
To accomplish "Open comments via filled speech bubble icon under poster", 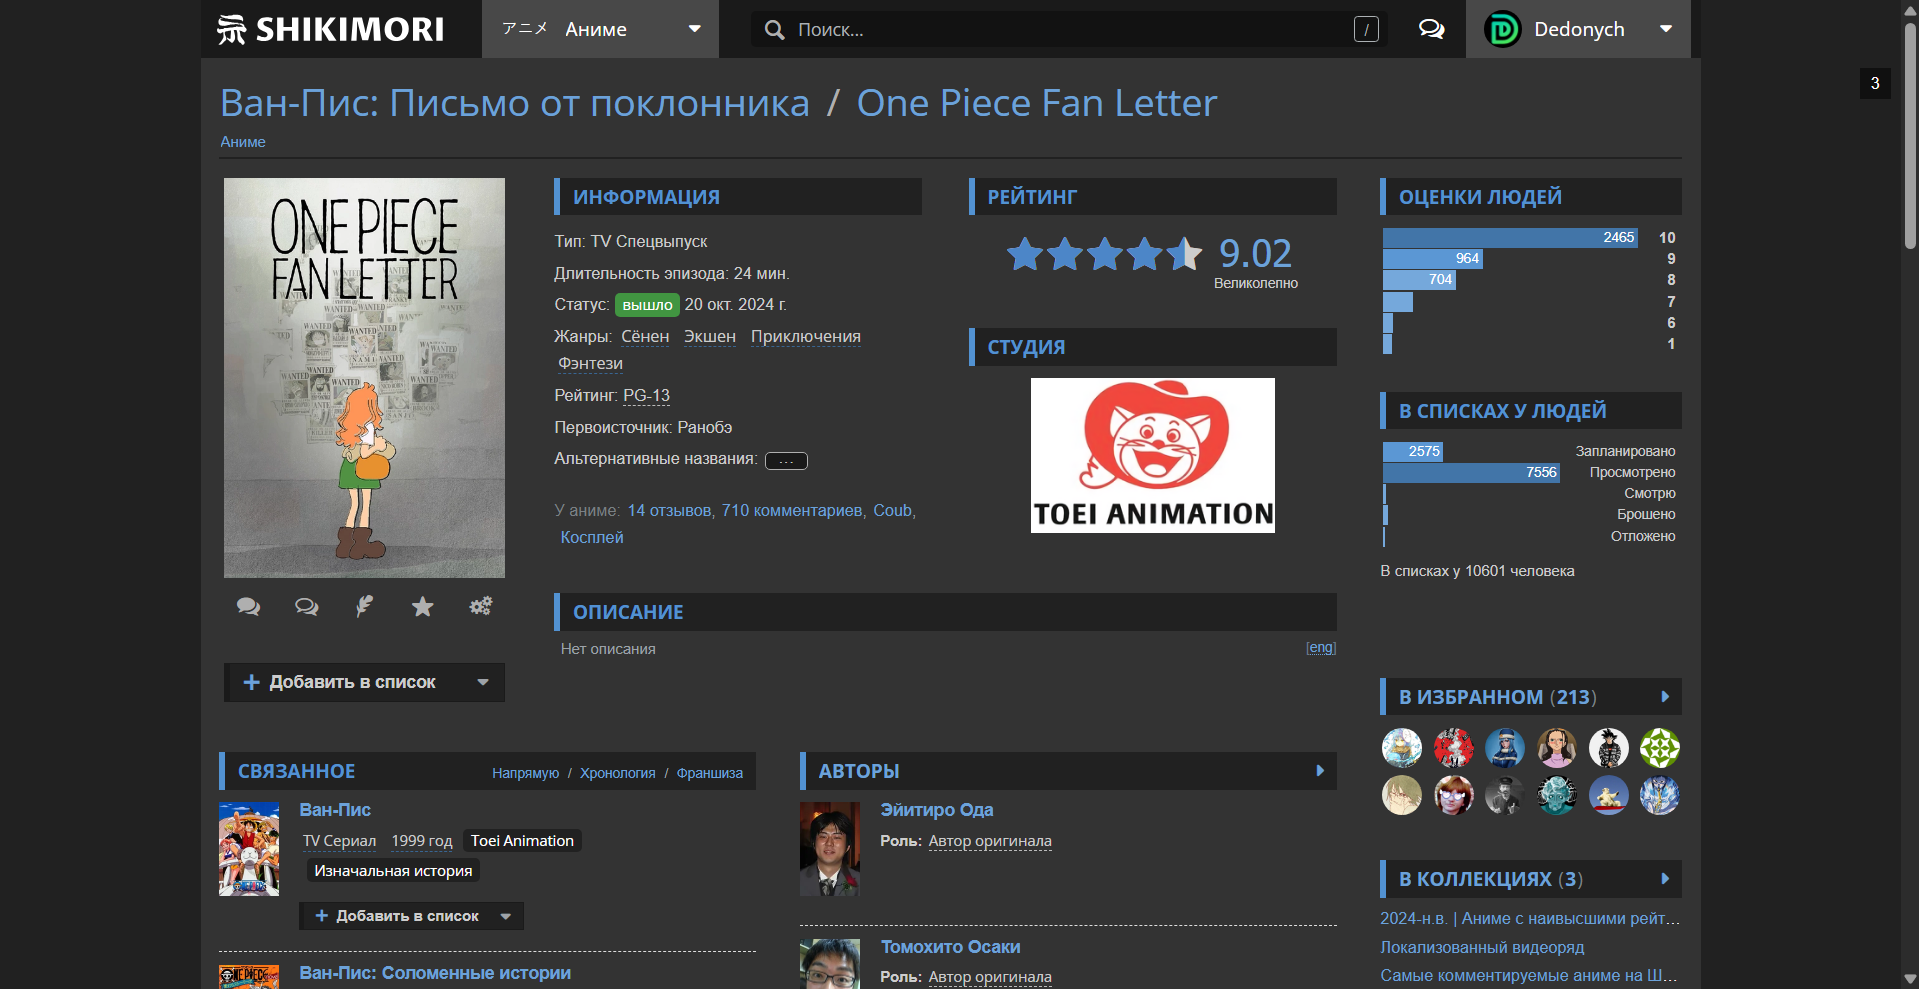I will pos(248,606).
